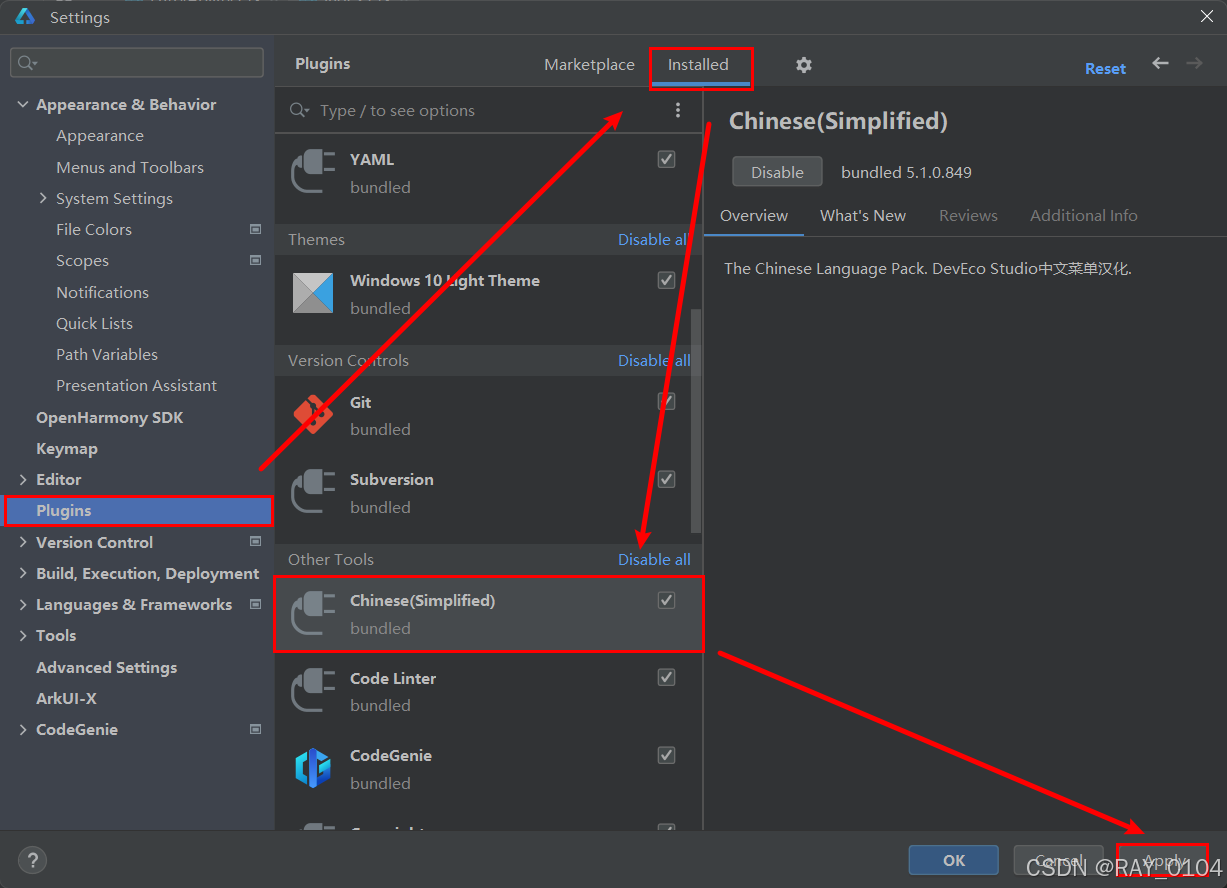Expand Build, Execution, Deployment node
Screen dimensions: 1227x888
point(23,573)
